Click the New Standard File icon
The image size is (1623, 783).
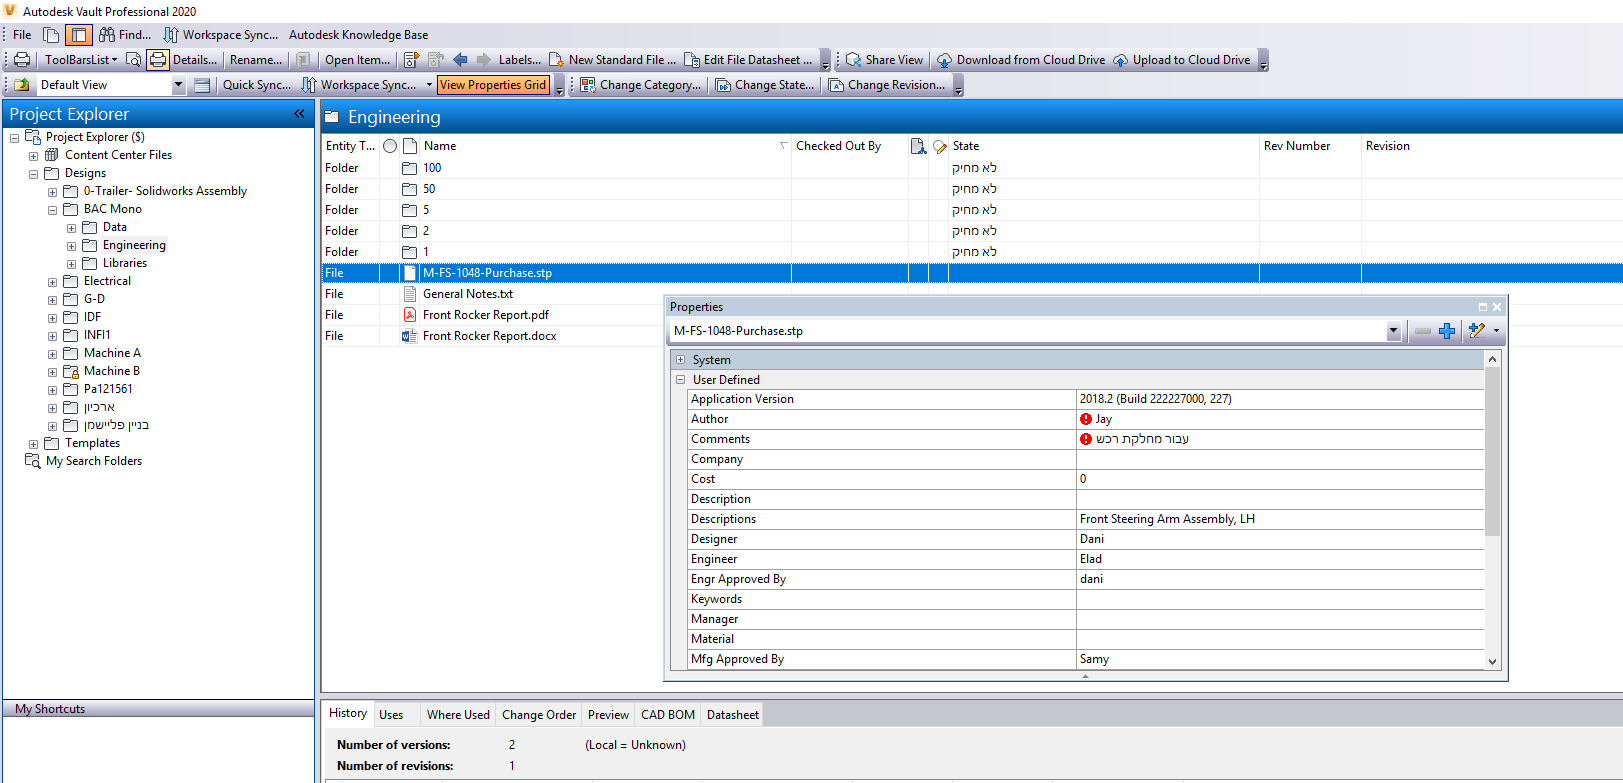[557, 60]
